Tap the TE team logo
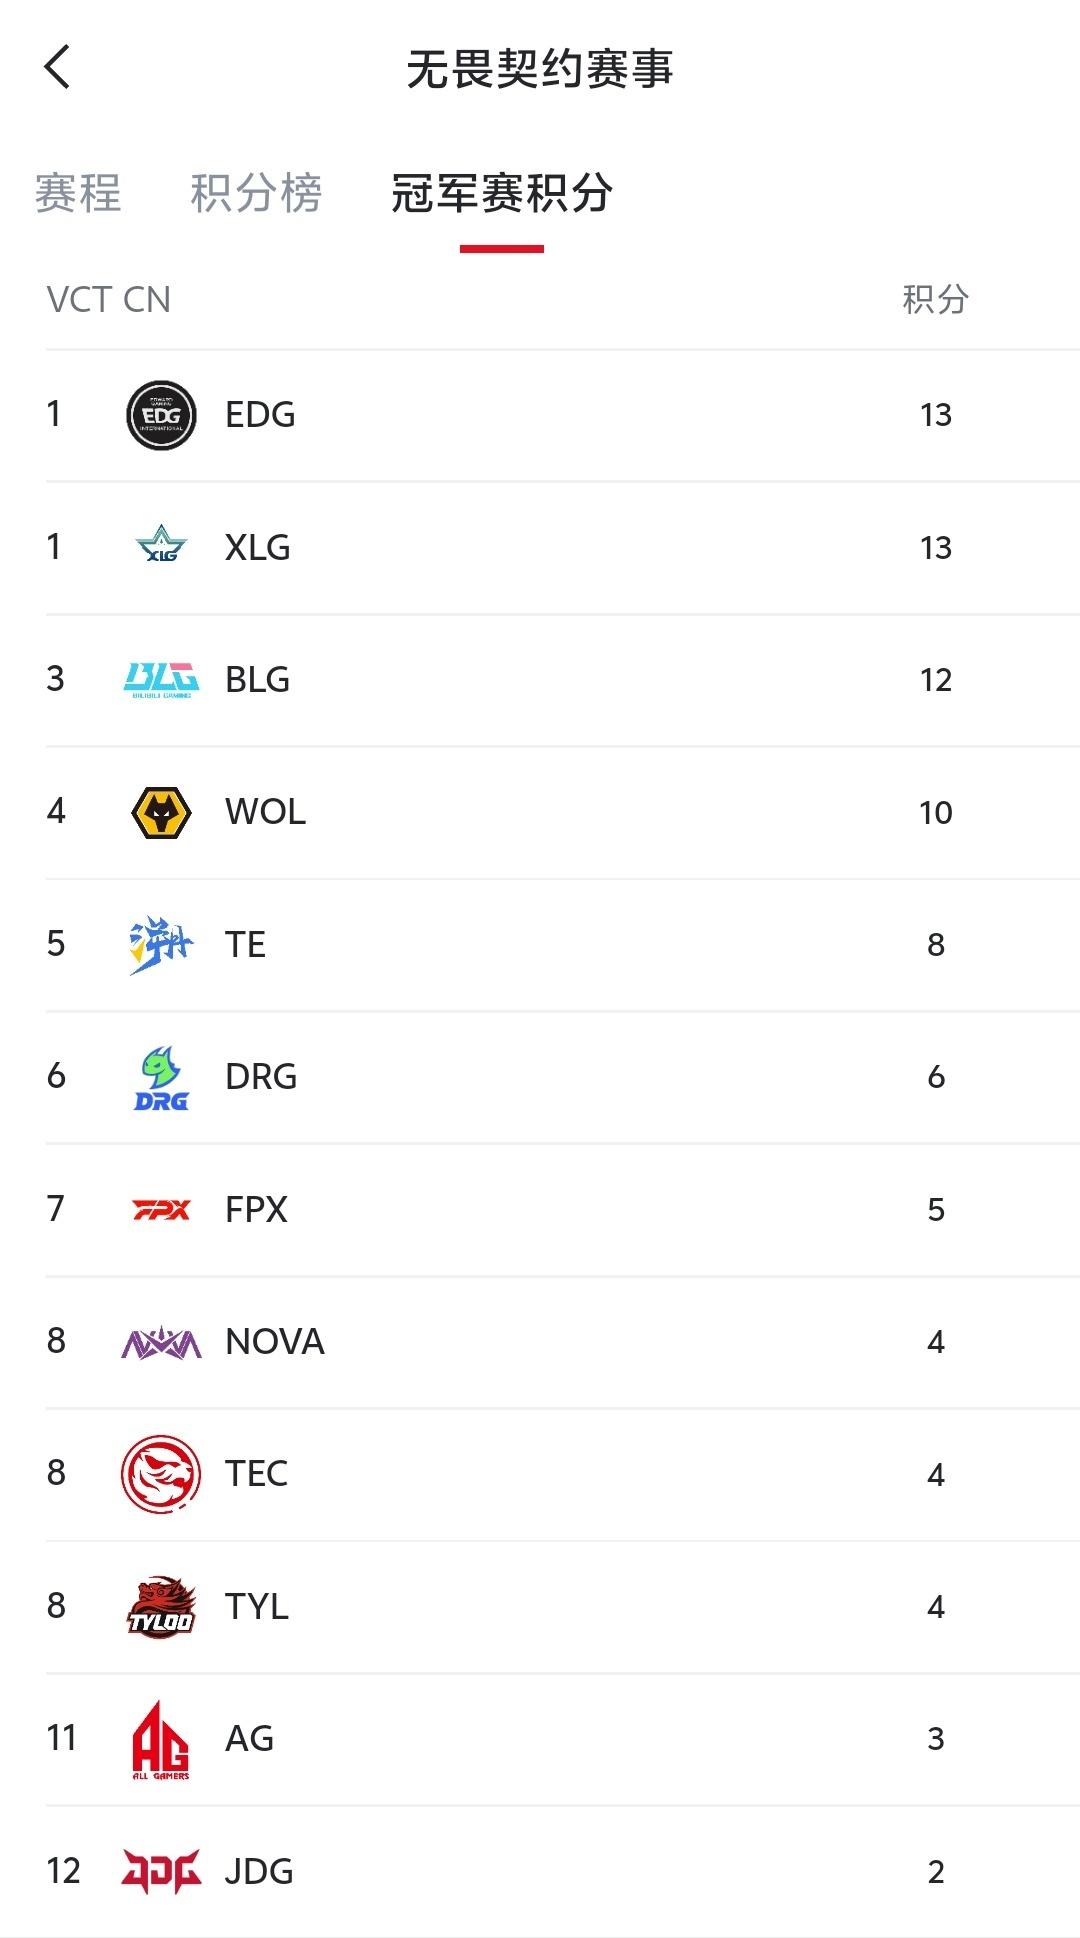Viewport: 1080px width, 1938px height. point(161,944)
